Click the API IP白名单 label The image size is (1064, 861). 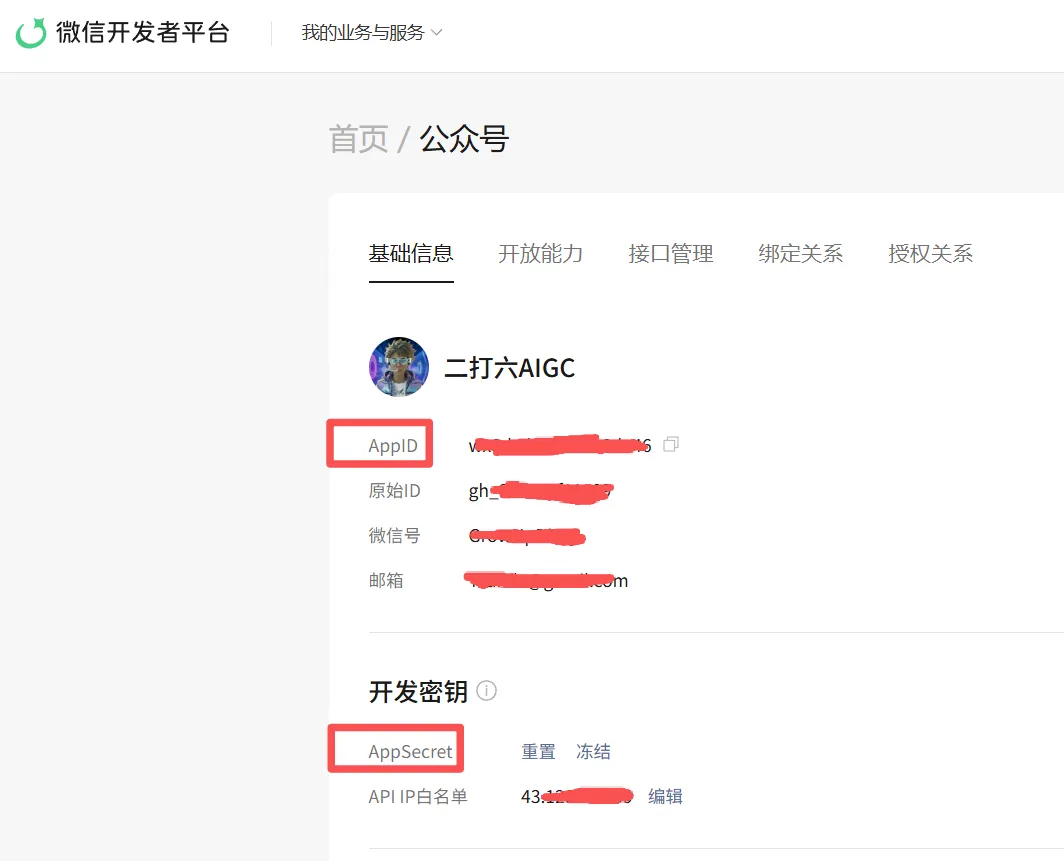point(418,797)
